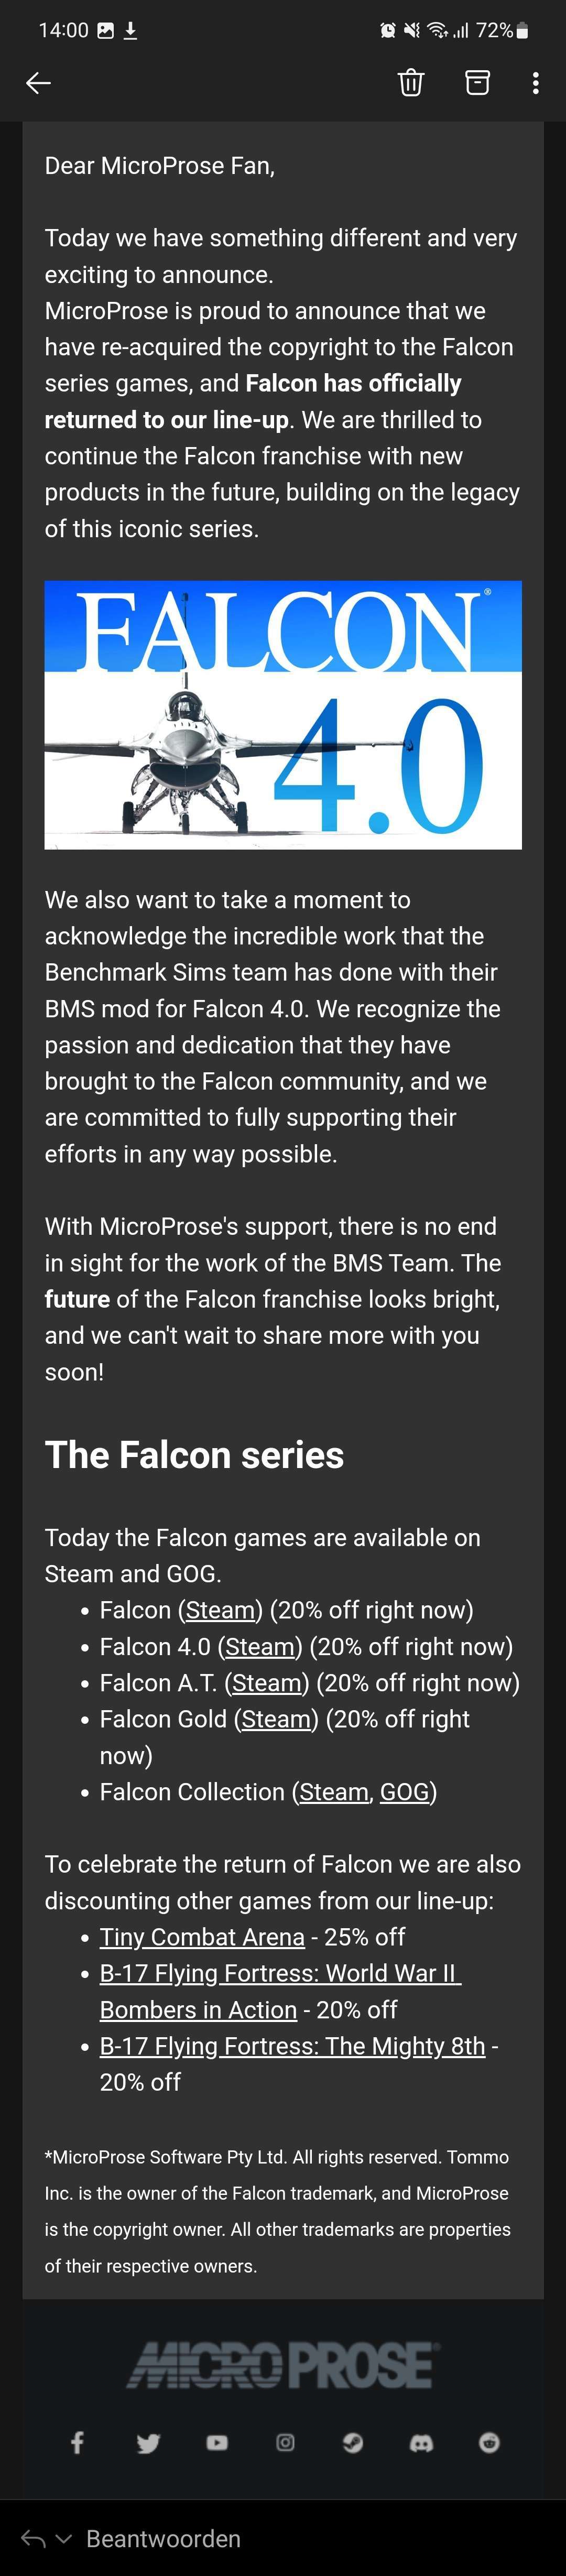Viewport: 566px width, 2576px height.
Task: Open MicroProse Twitter icon in footer
Action: [x=148, y=2443]
